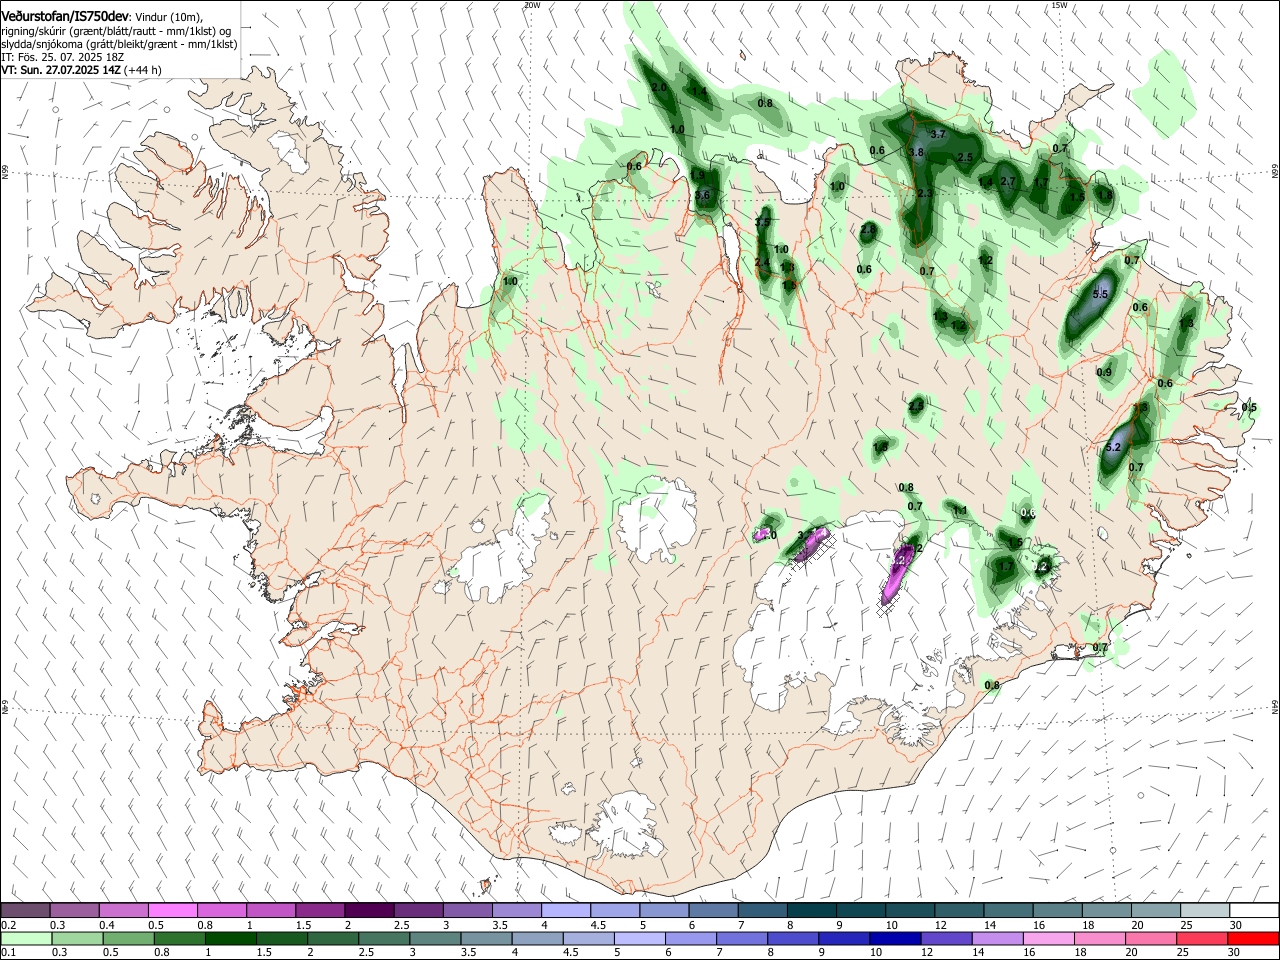This screenshot has width=1280, height=960.
Task: Click the bottom-row dark blue swatch between 10 and 12
Action: point(893,938)
